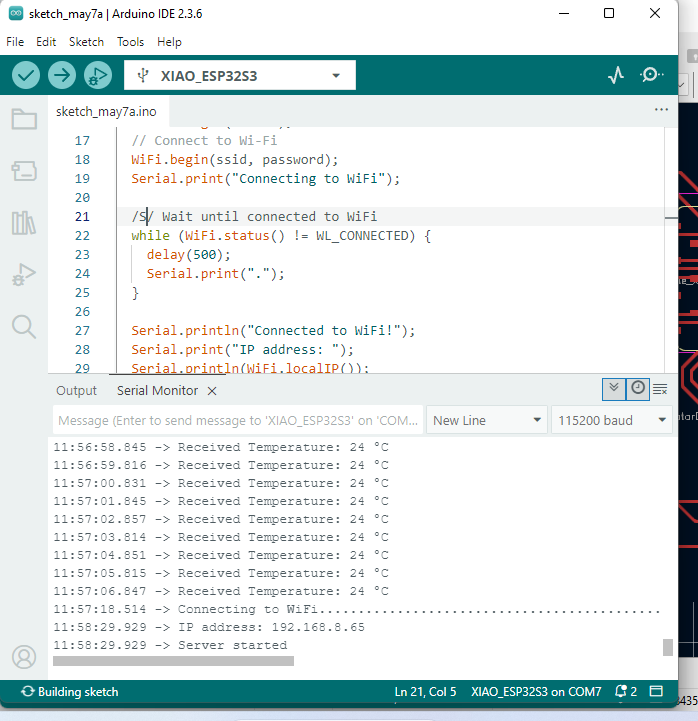The width and height of the screenshot is (698, 721).
Task: Open the Edit menu
Action: [x=46, y=42]
